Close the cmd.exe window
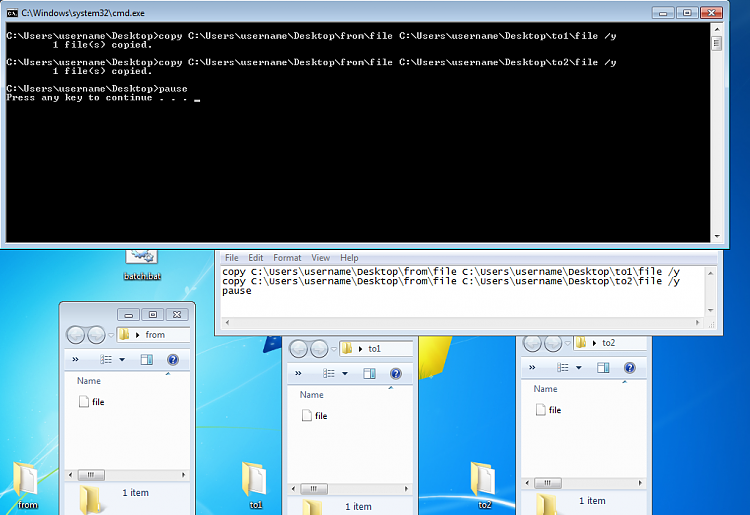 711,13
